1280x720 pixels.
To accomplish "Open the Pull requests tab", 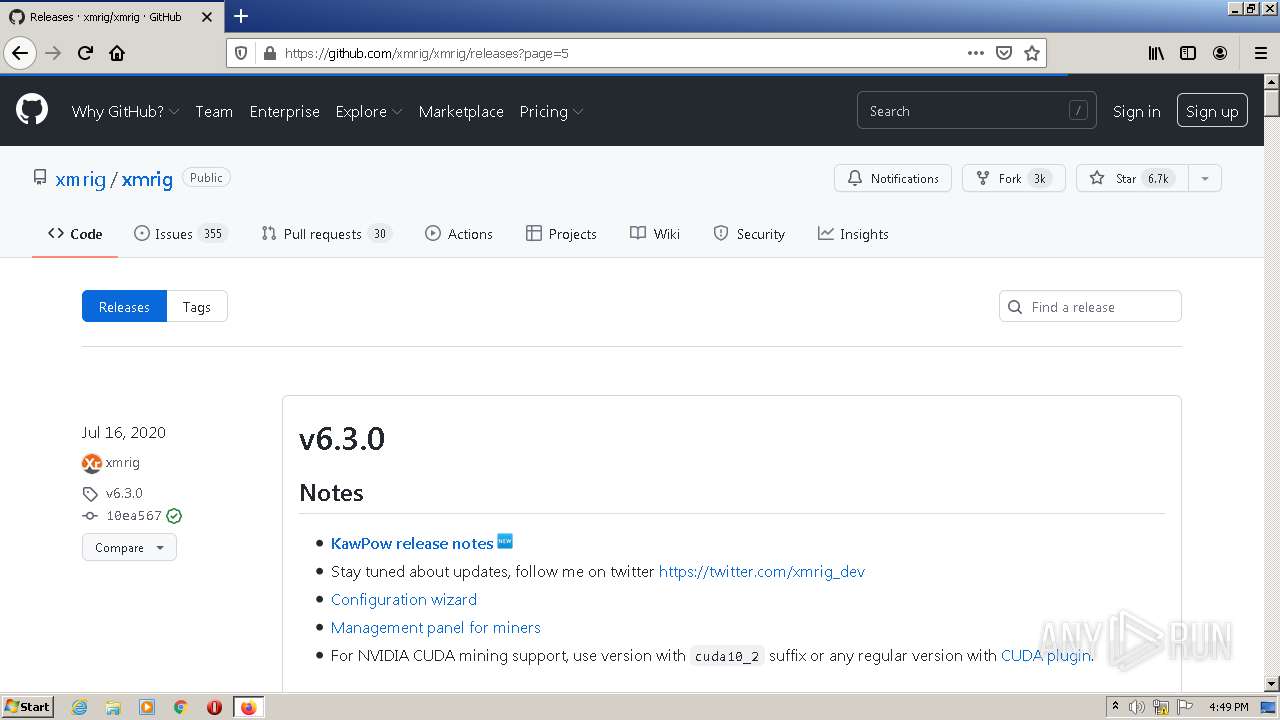I will [326, 234].
